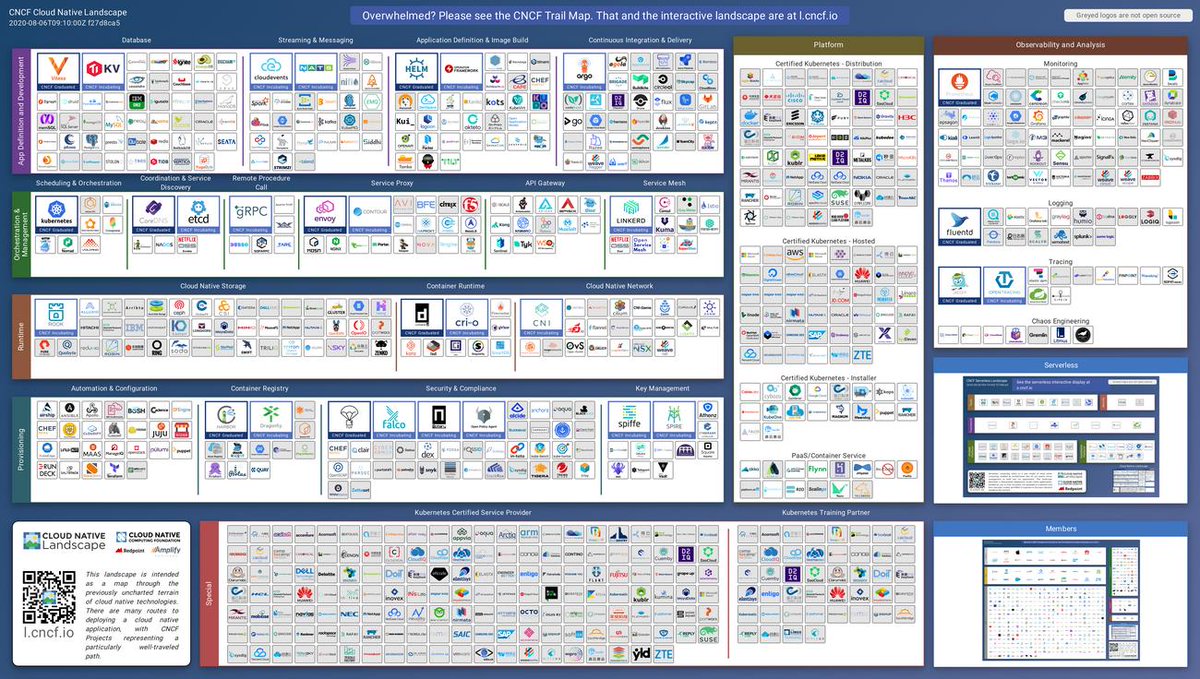Select Kubernetes Certified Service Provider heading
The image size is (1200, 679).
(472, 511)
